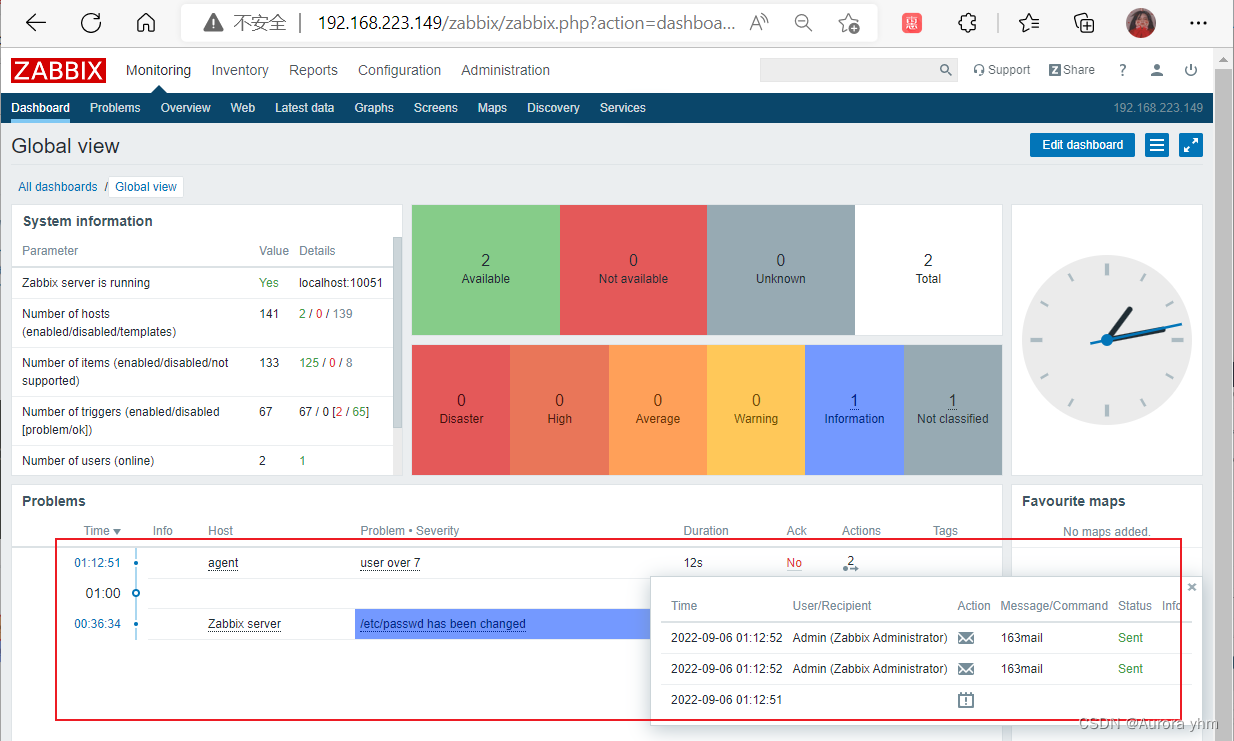Open the Administration menu
Screen dimensions: 1234x741
505,70
